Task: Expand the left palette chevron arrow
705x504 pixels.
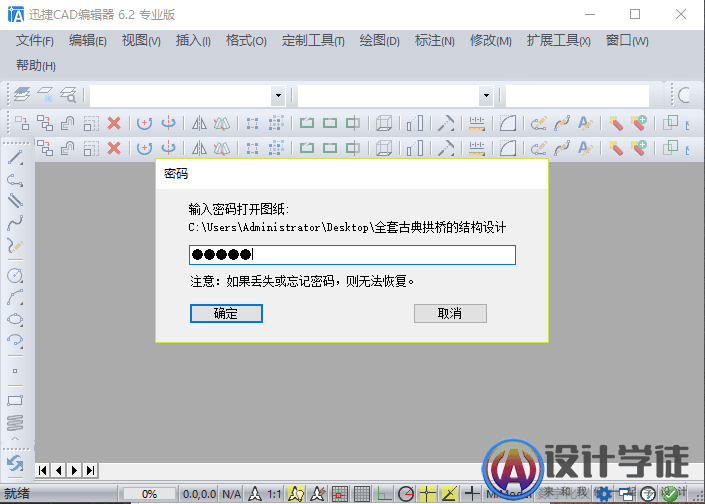Action: click(15, 438)
